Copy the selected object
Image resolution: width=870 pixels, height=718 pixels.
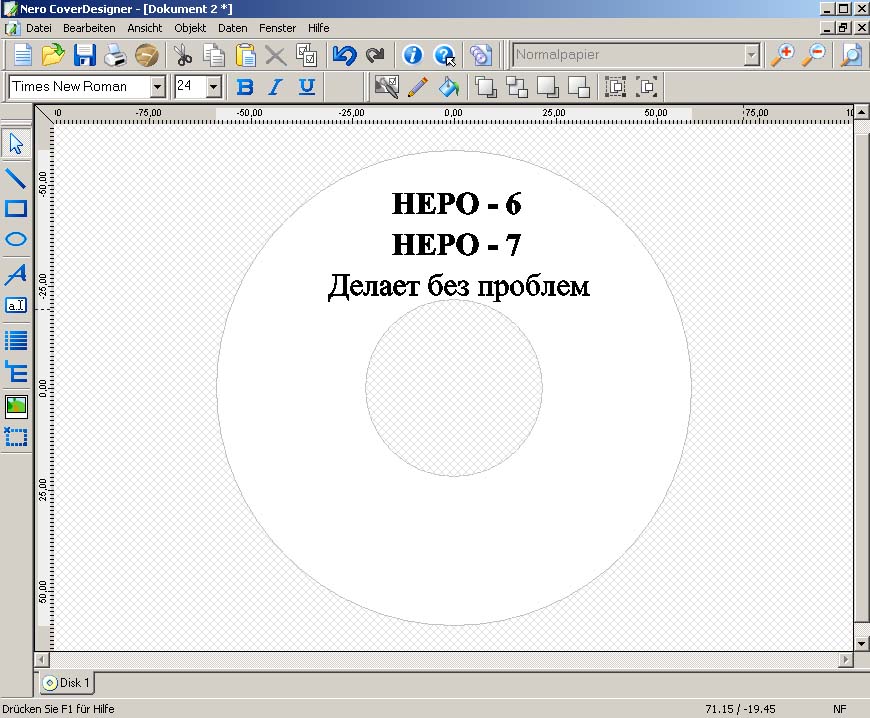(x=214, y=55)
